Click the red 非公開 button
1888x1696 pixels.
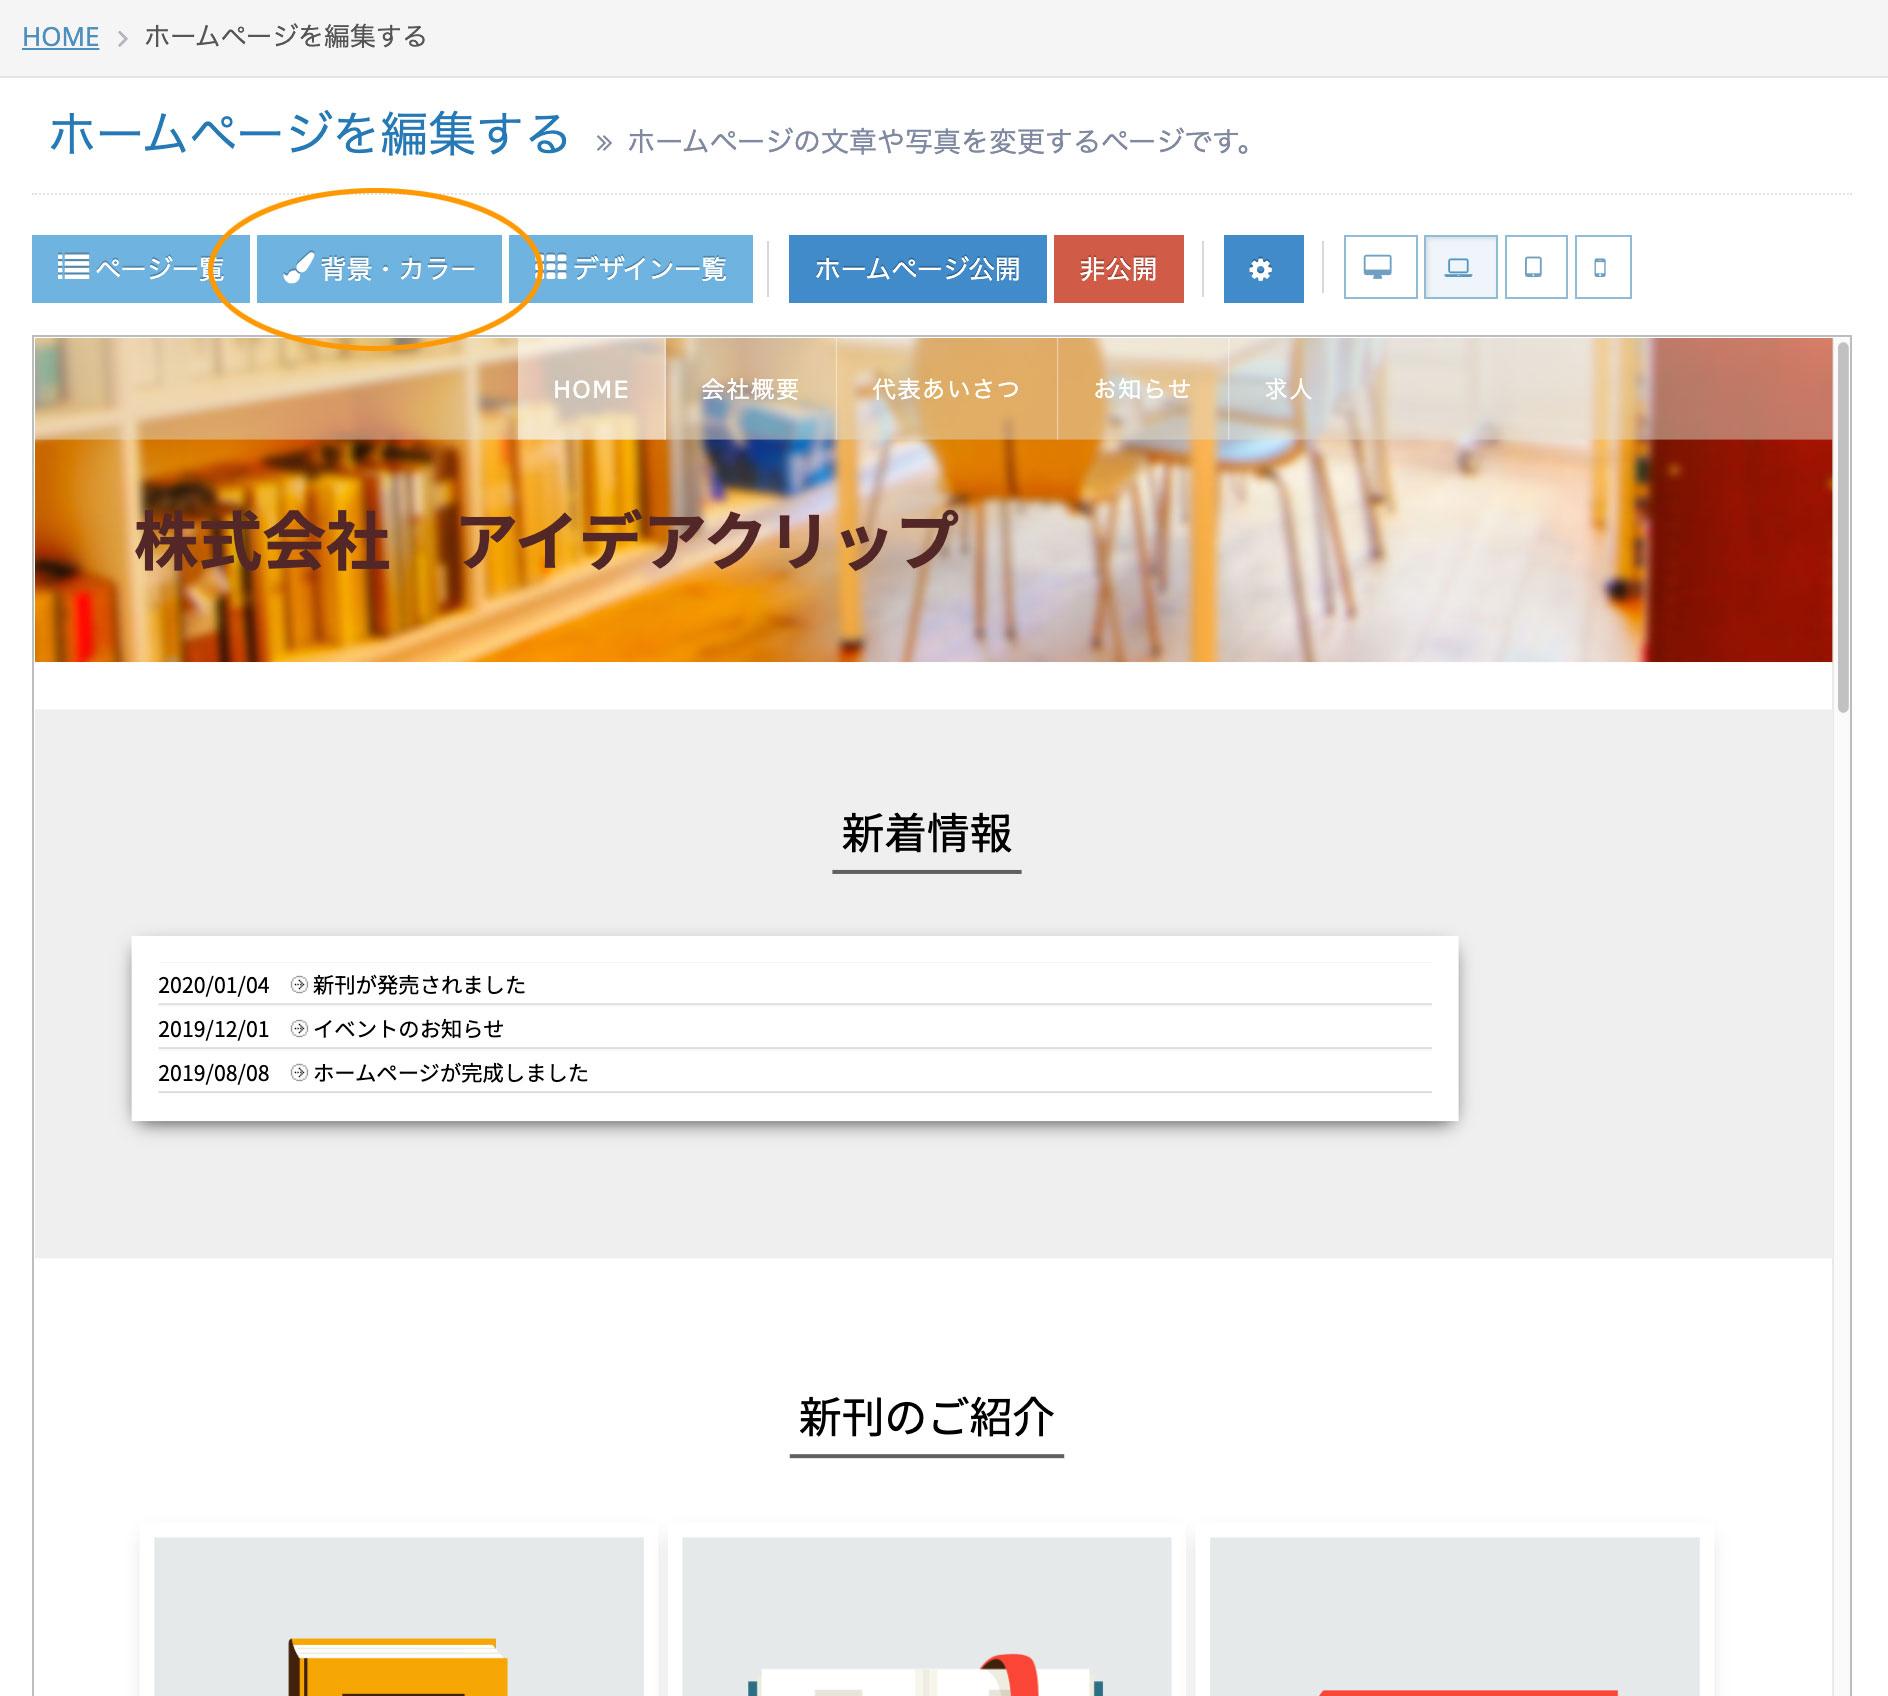point(1118,268)
